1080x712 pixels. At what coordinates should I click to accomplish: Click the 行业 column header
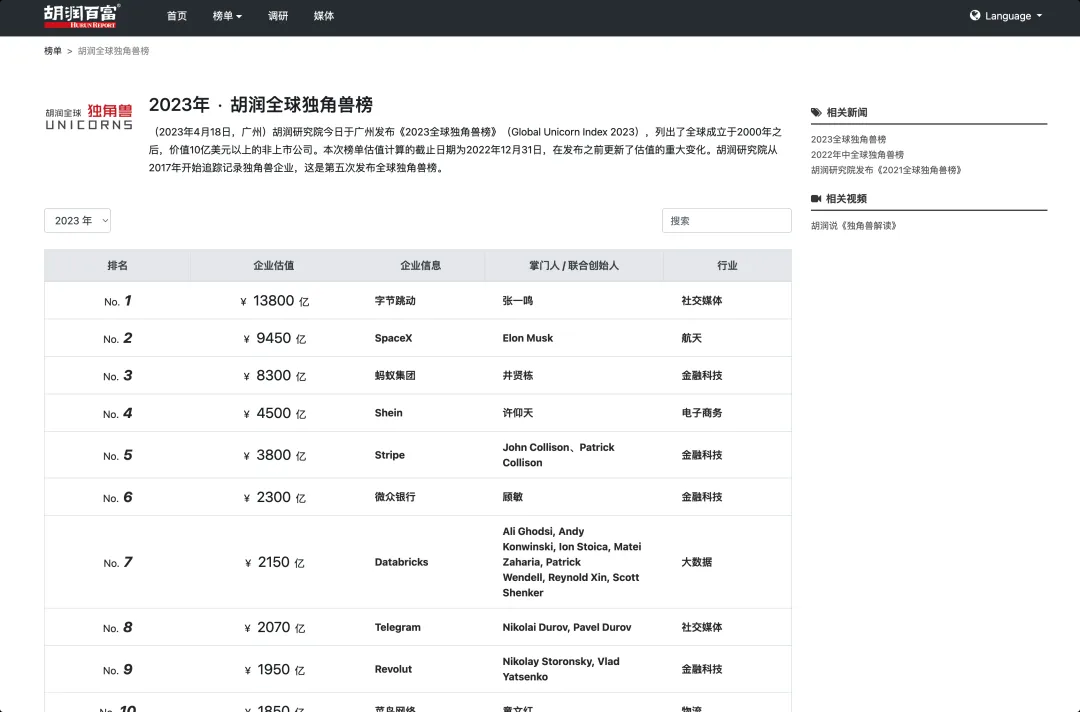click(x=727, y=266)
